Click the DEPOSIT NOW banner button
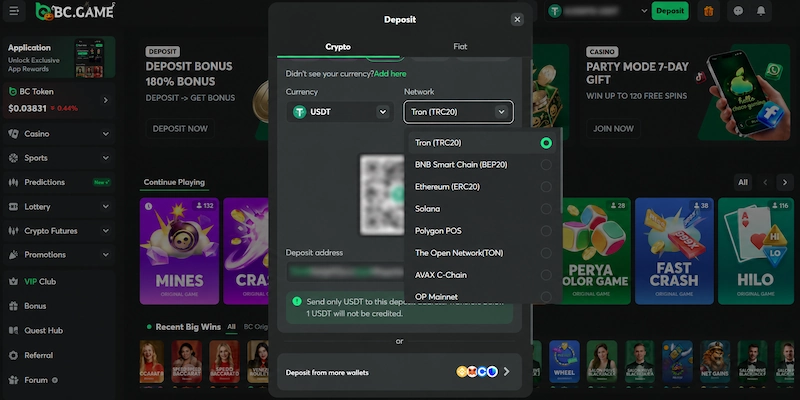 click(x=180, y=129)
